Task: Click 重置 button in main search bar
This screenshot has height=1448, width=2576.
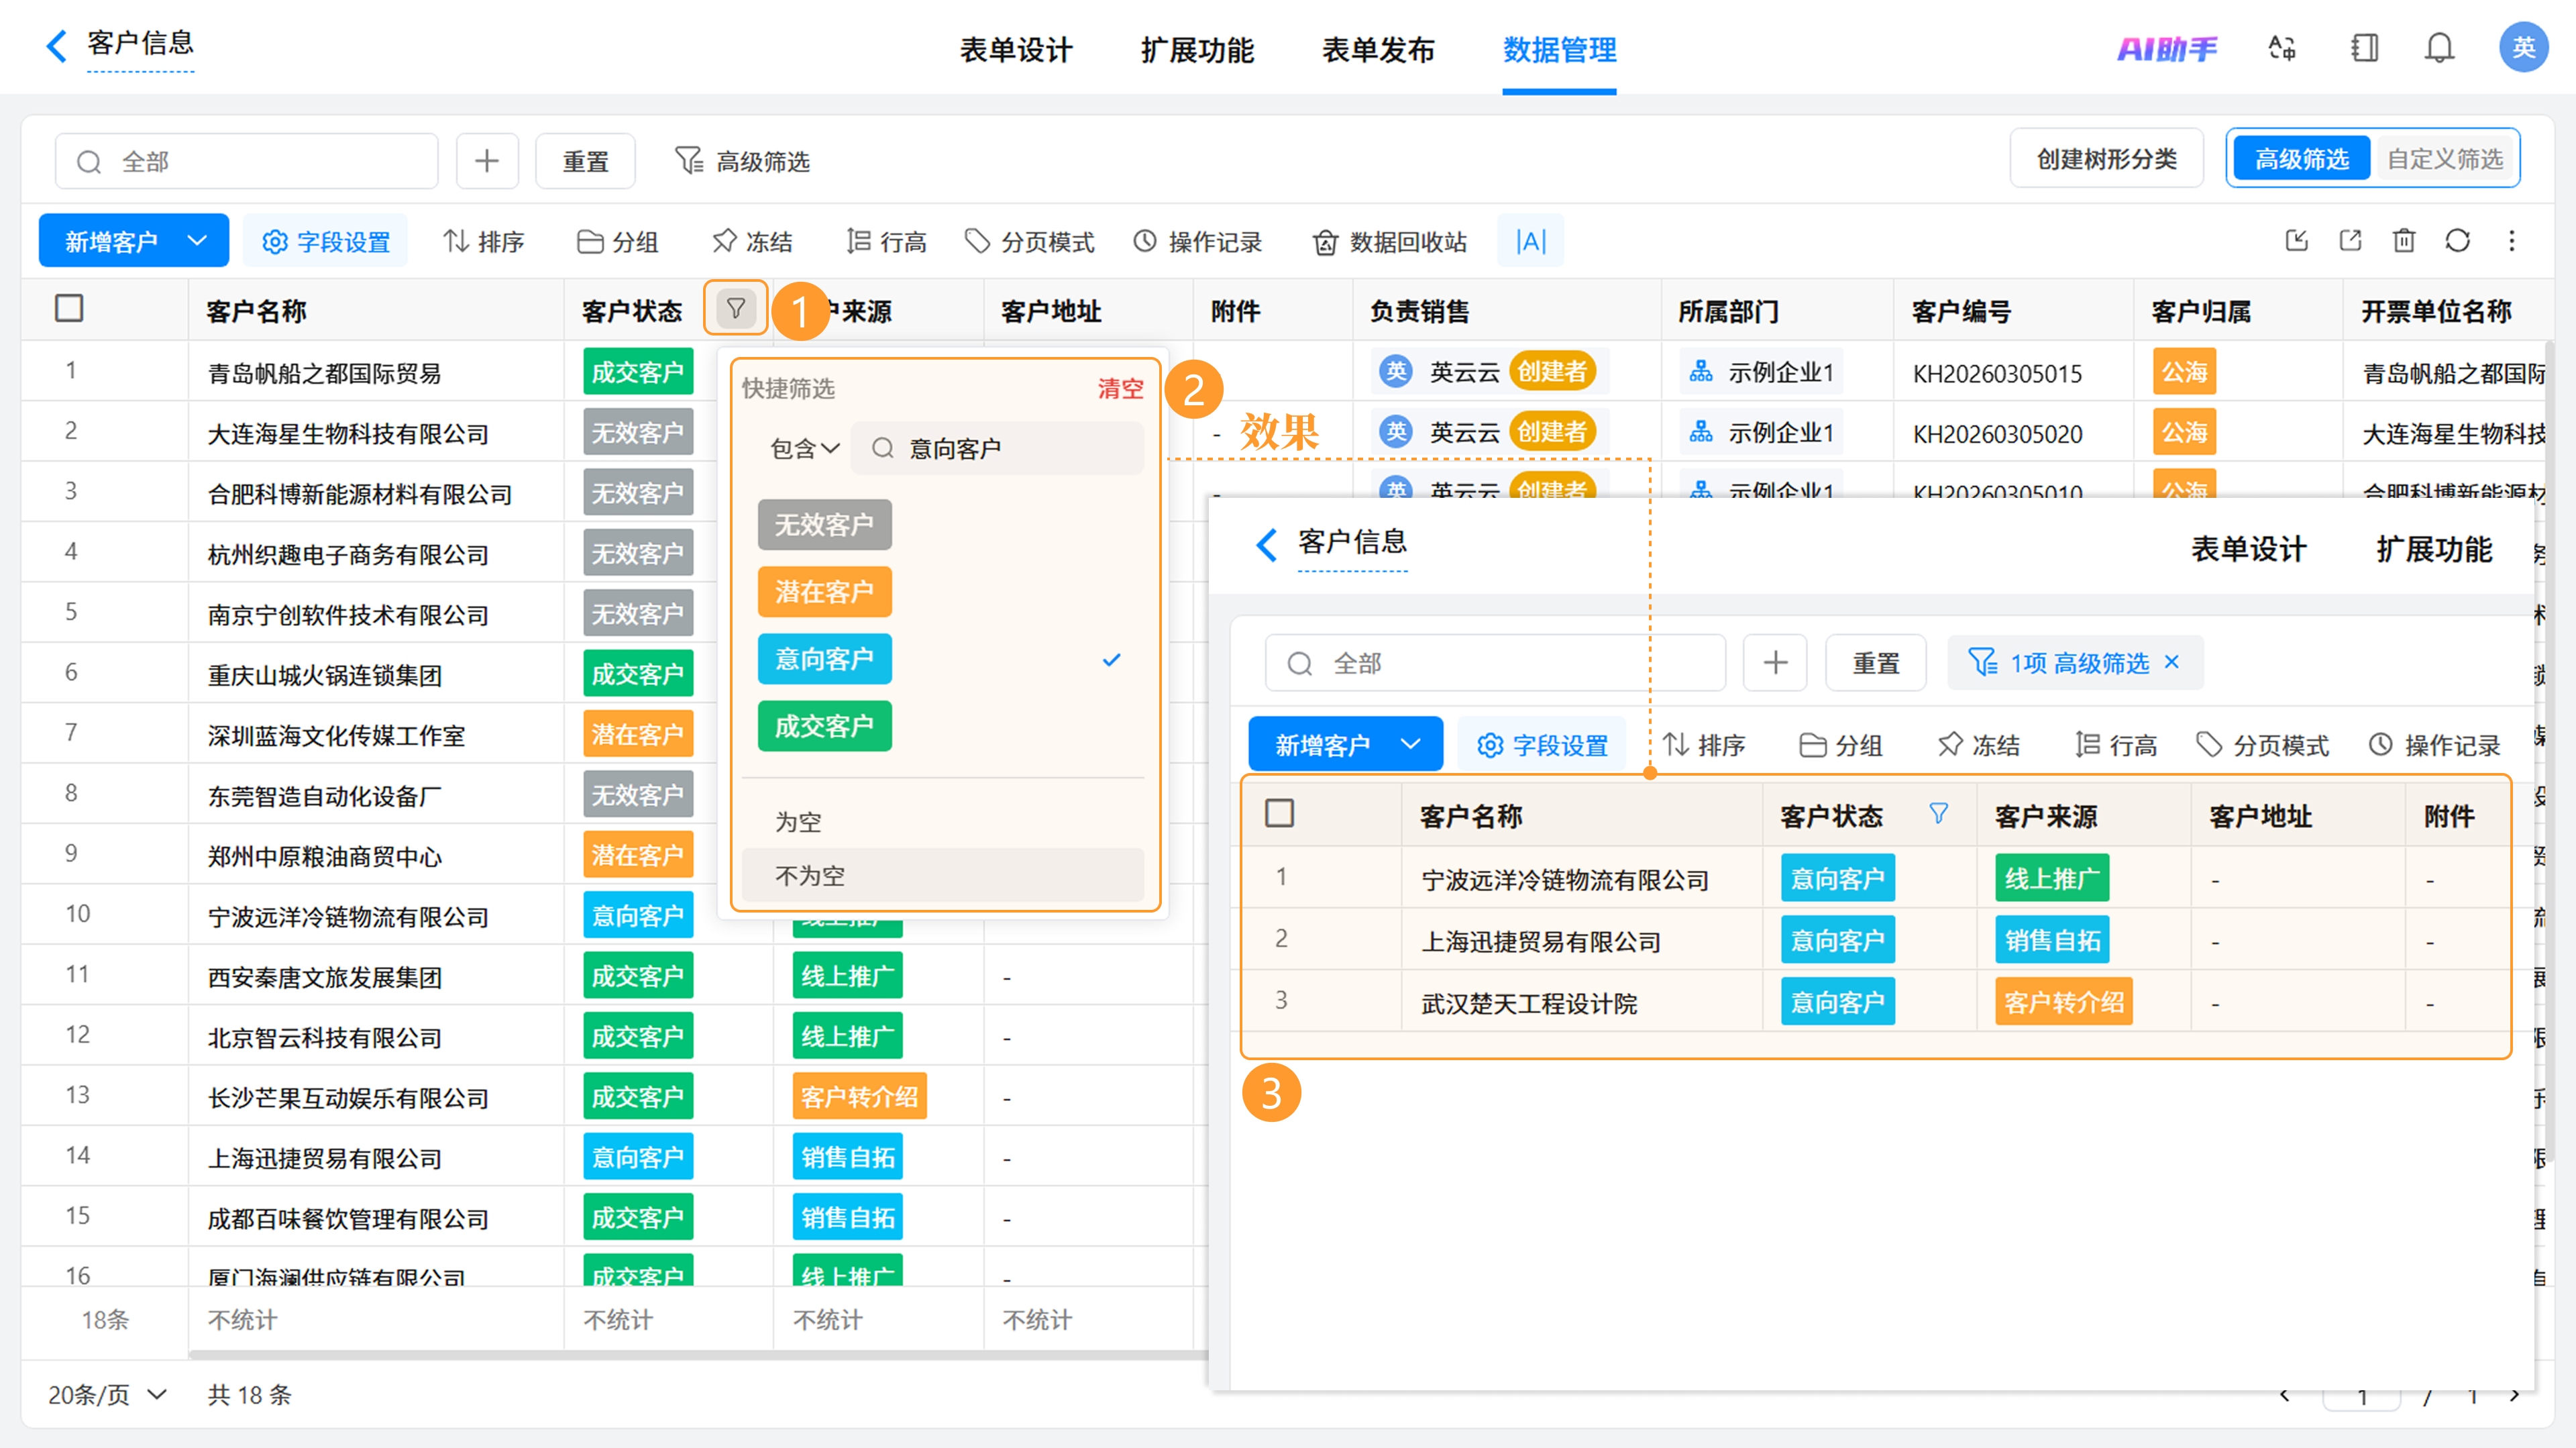Action: coord(585,161)
